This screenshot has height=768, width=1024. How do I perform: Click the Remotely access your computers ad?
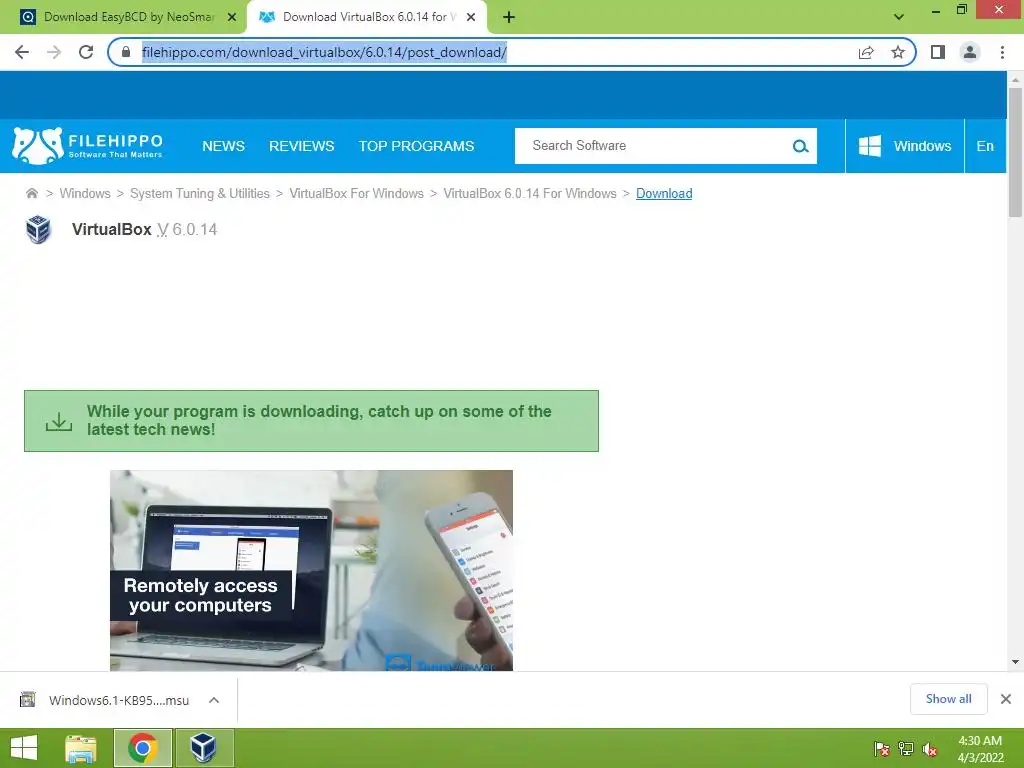pos(312,570)
